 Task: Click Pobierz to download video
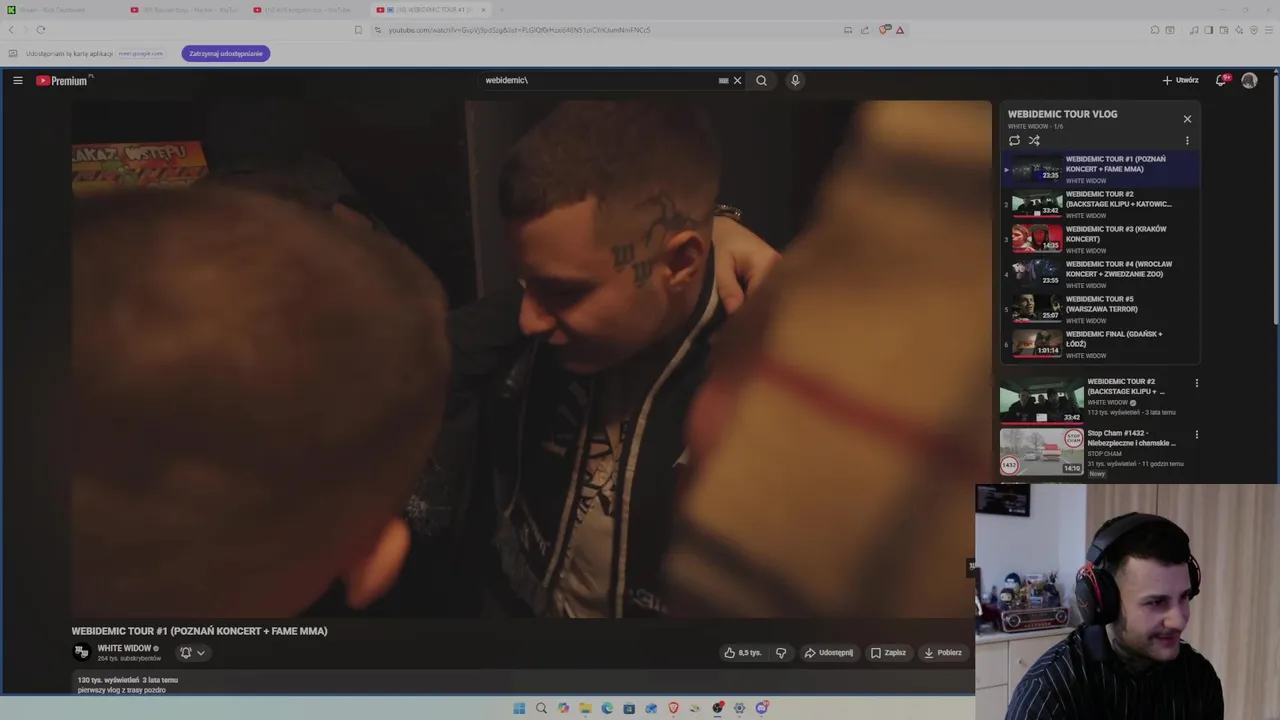942,653
